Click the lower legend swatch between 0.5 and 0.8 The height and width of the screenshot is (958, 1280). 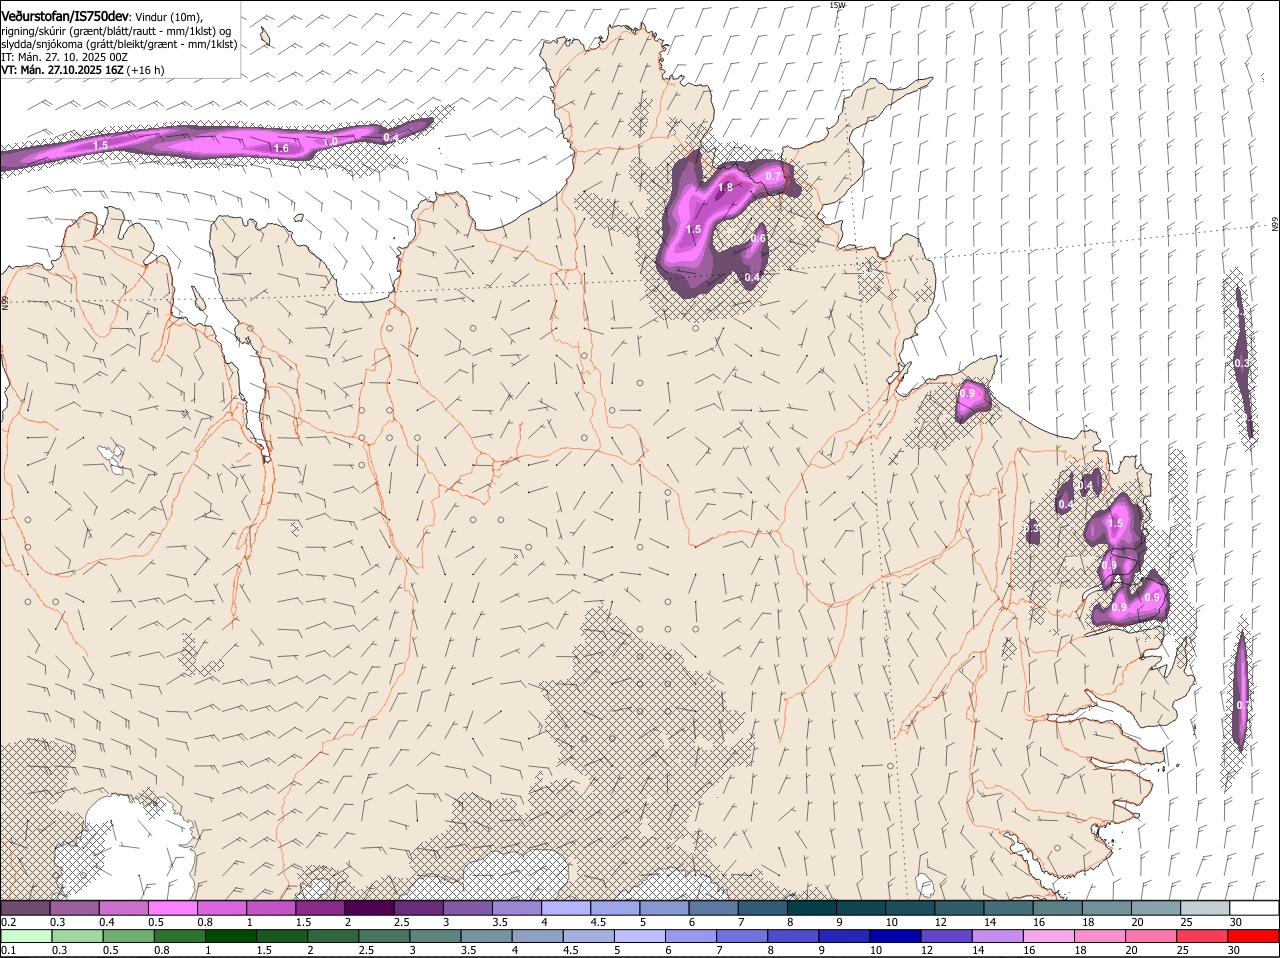(x=128, y=936)
